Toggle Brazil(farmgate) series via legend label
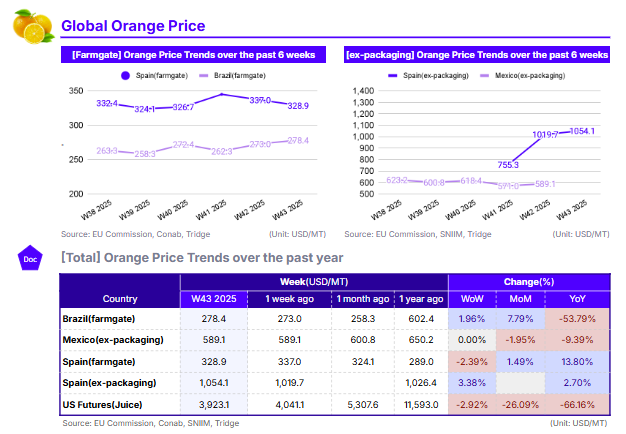This screenshot has width=626, height=434. pyautogui.click(x=239, y=75)
